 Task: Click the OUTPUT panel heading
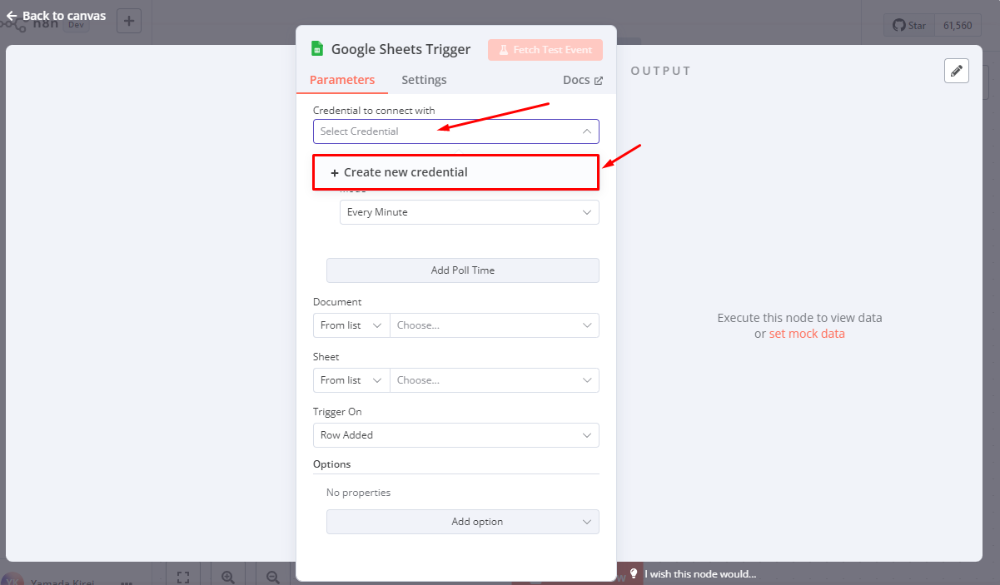[x=661, y=71]
